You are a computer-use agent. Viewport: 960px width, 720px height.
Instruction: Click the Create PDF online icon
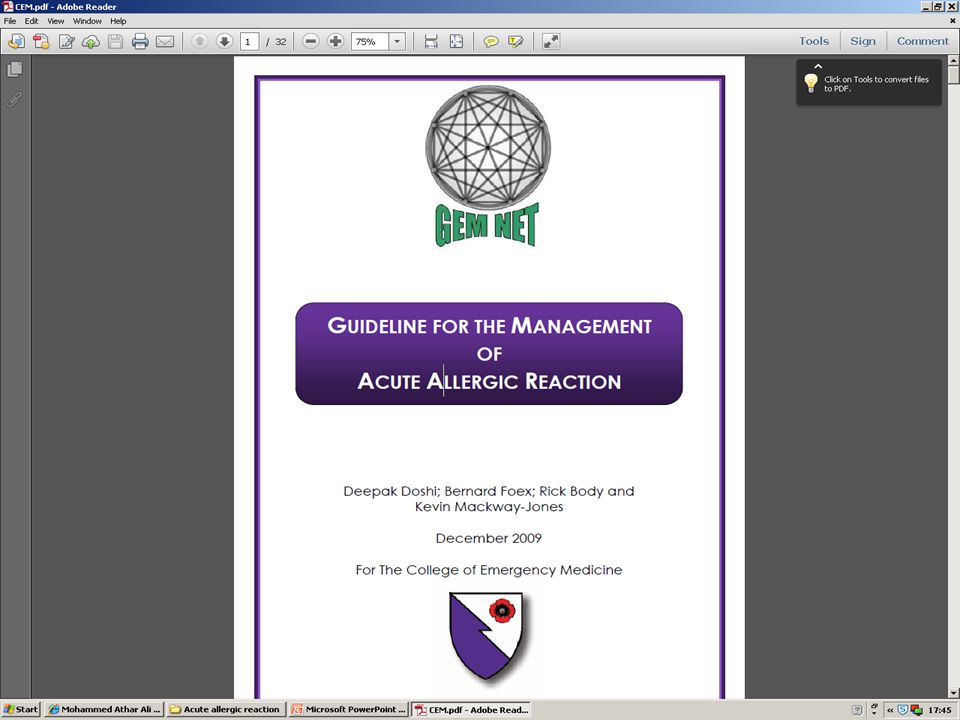(41, 42)
